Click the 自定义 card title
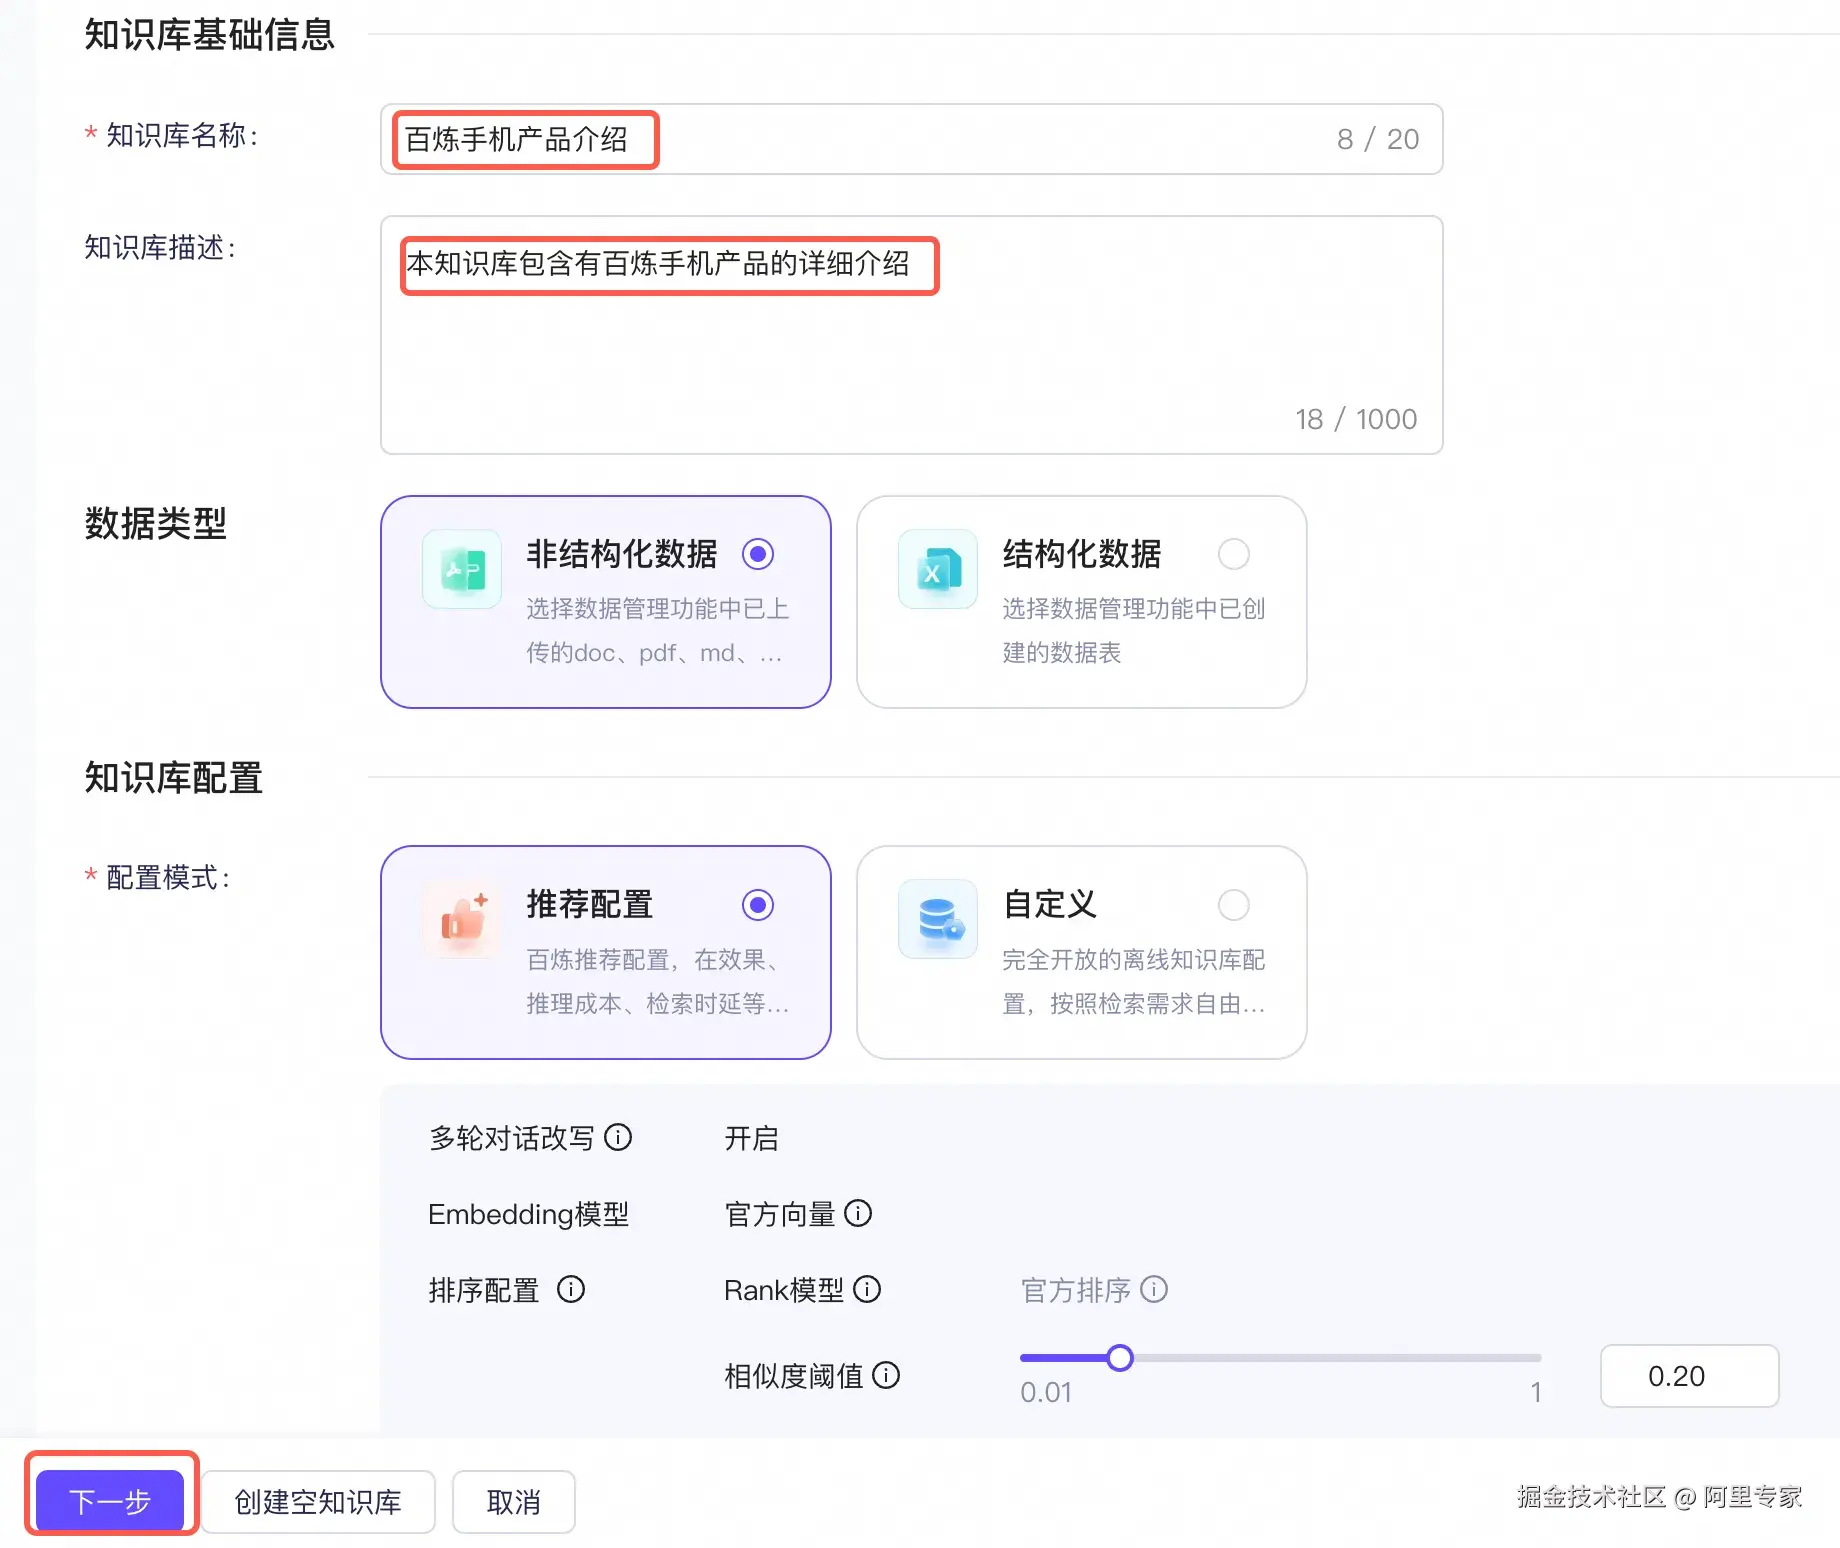Screen dimensions: 1840x1548 point(1050,904)
